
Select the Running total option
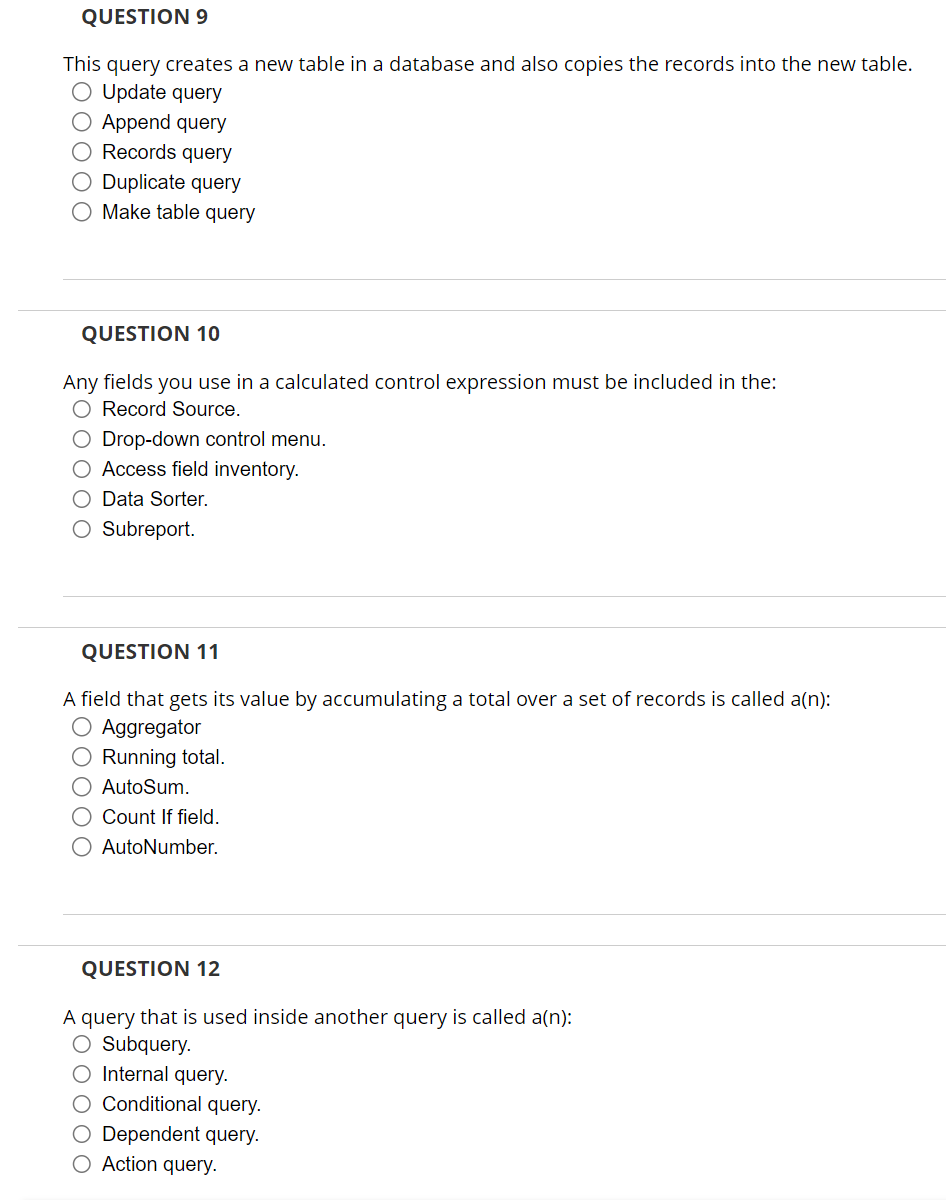[x=81, y=756]
